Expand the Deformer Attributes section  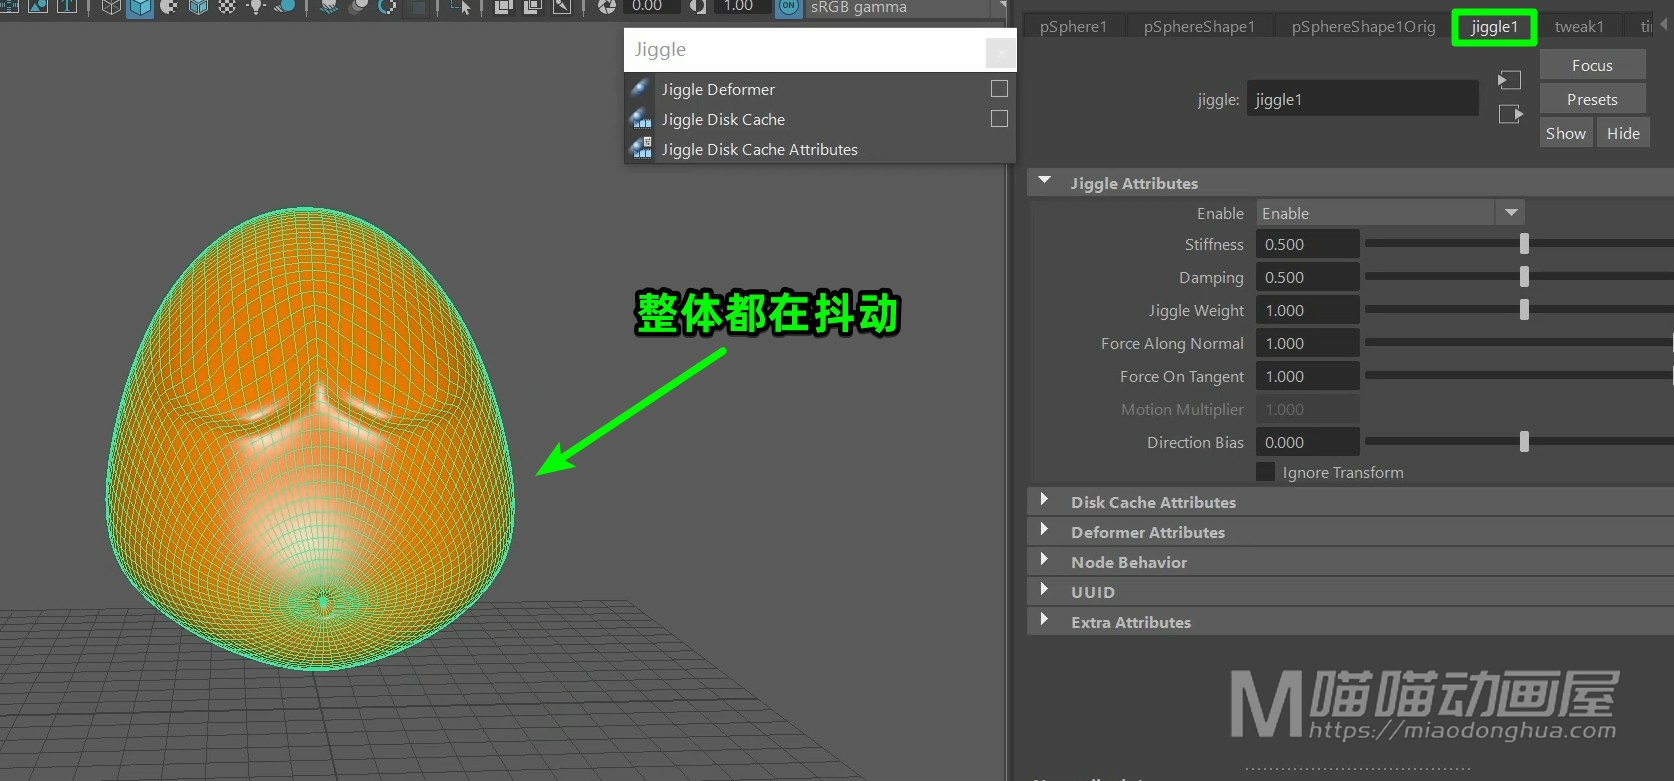coord(1045,531)
